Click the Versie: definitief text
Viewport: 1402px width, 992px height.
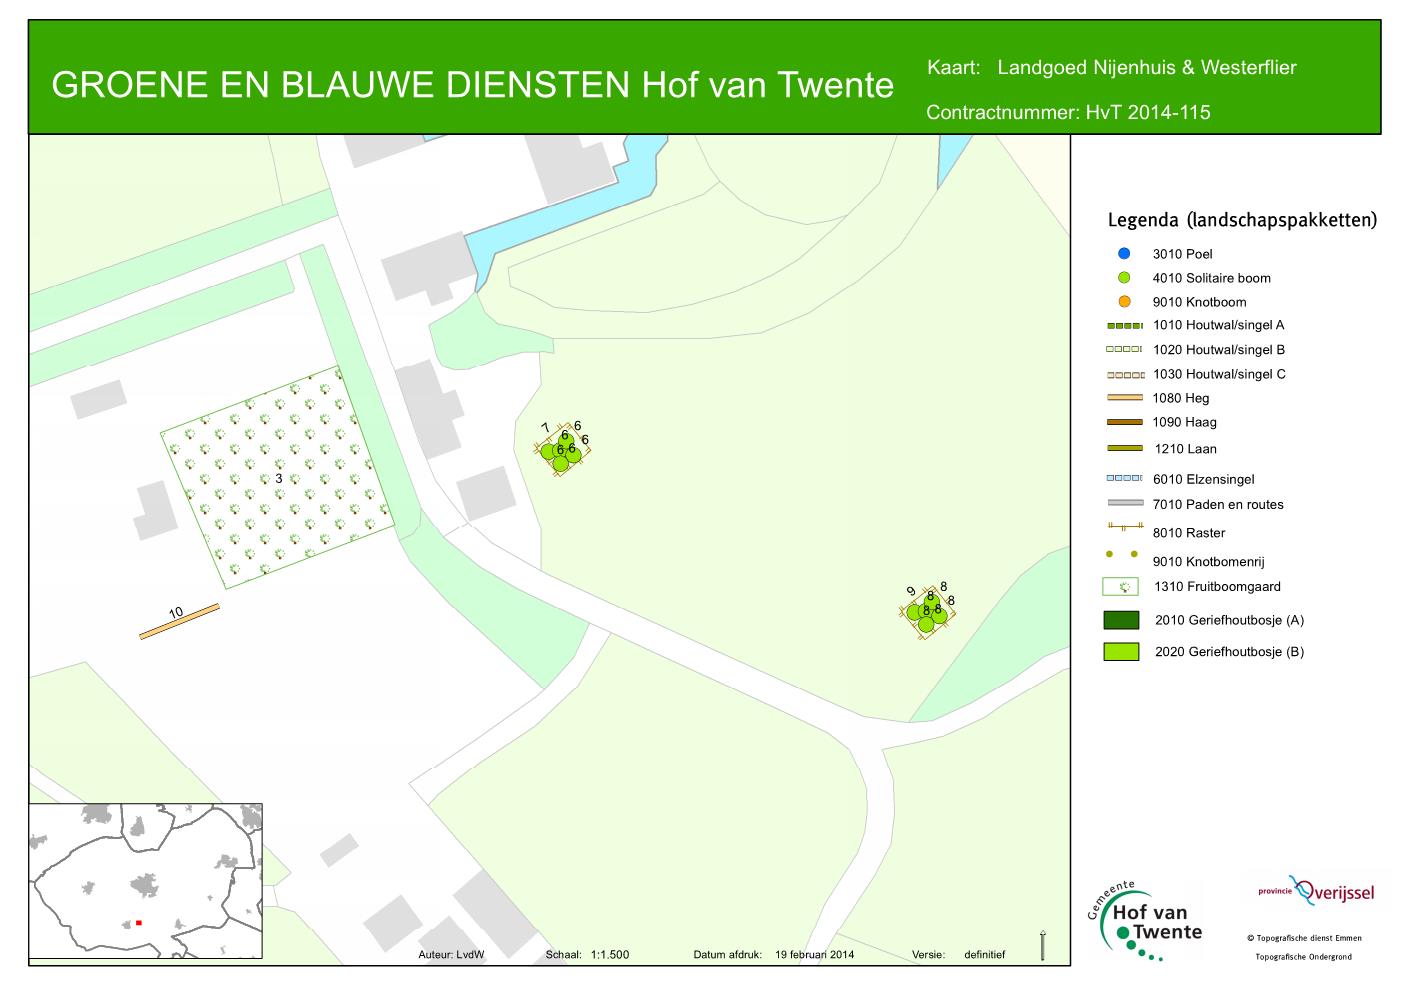tap(958, 955)
